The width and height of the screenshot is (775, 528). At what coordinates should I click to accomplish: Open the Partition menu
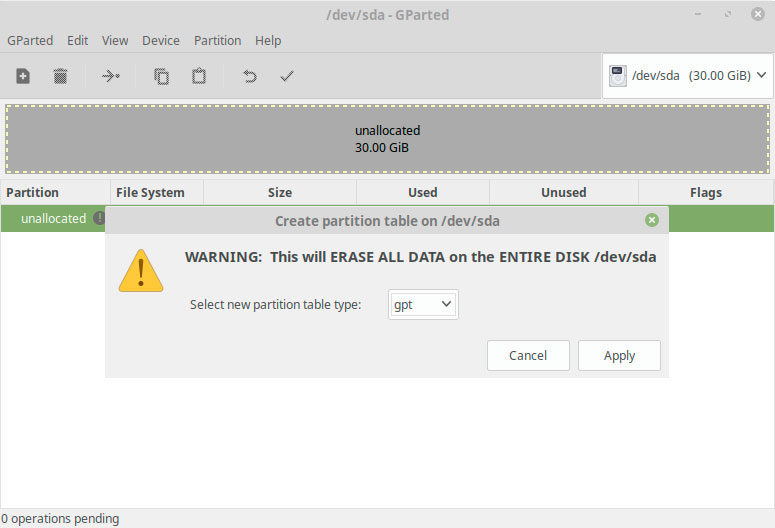(x=217, y=41)
